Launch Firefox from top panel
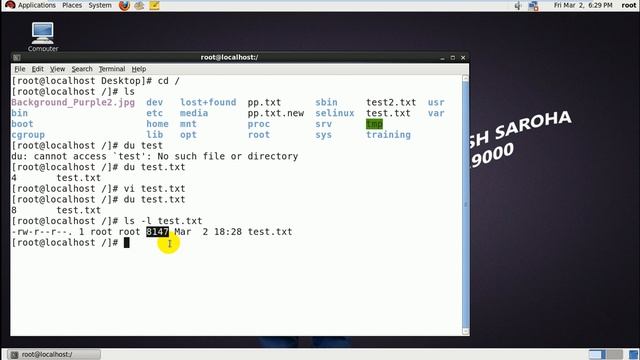This screenshot has height=360, width=640. pos(124,5)
